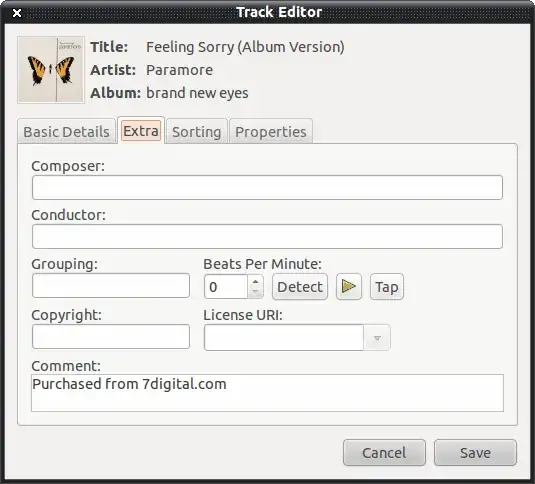Click the Tap button

(x=387, y=287)
